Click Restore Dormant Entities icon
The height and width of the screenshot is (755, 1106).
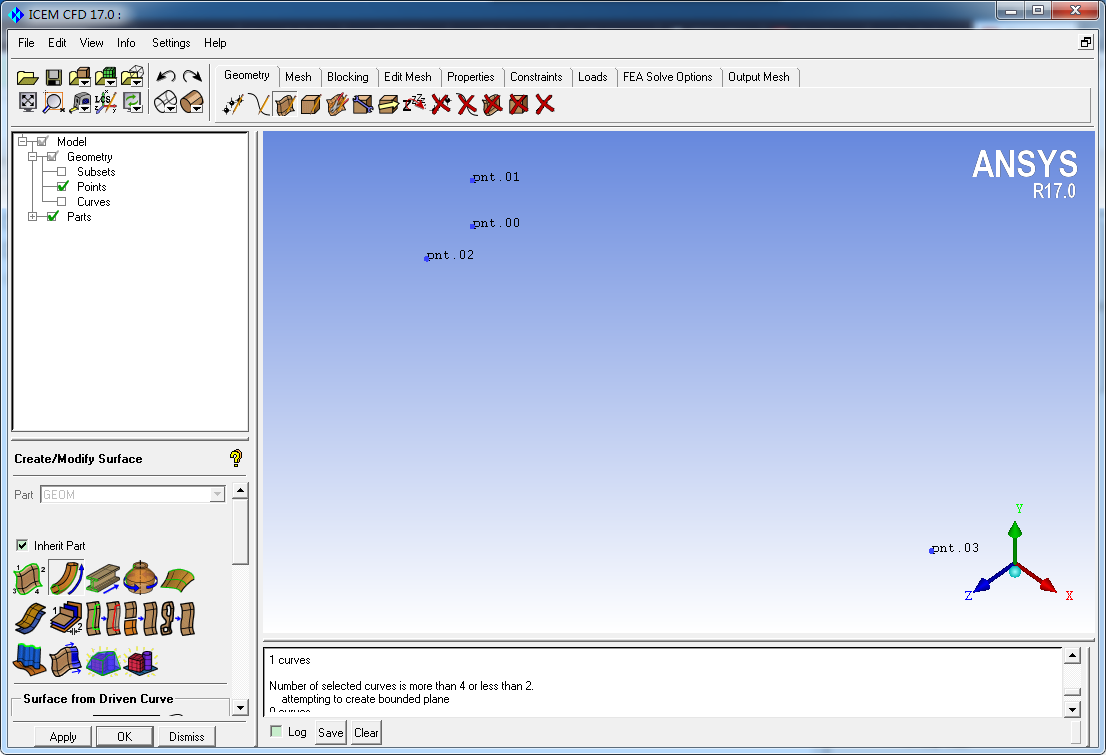tap(414, 105)
